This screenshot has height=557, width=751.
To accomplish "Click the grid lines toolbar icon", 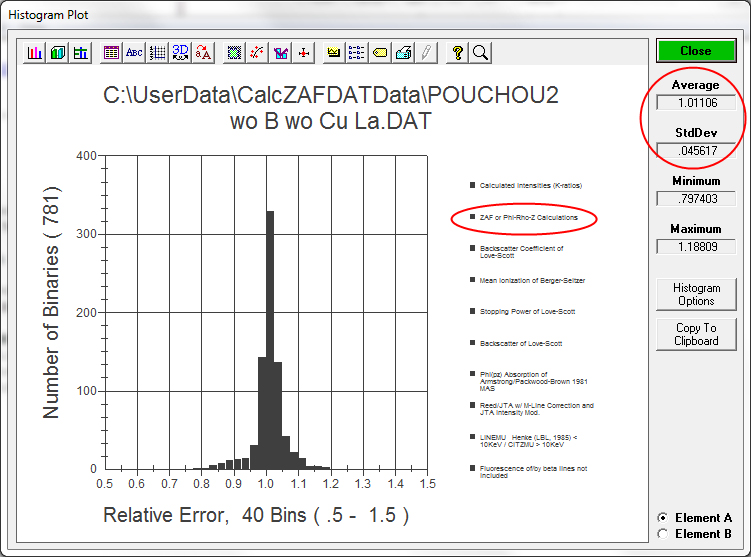I will [x=157, y=53].
